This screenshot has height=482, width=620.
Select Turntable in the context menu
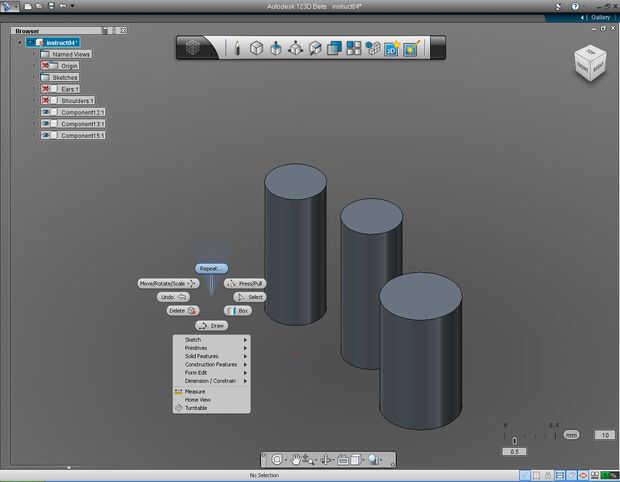coord(197,407)
